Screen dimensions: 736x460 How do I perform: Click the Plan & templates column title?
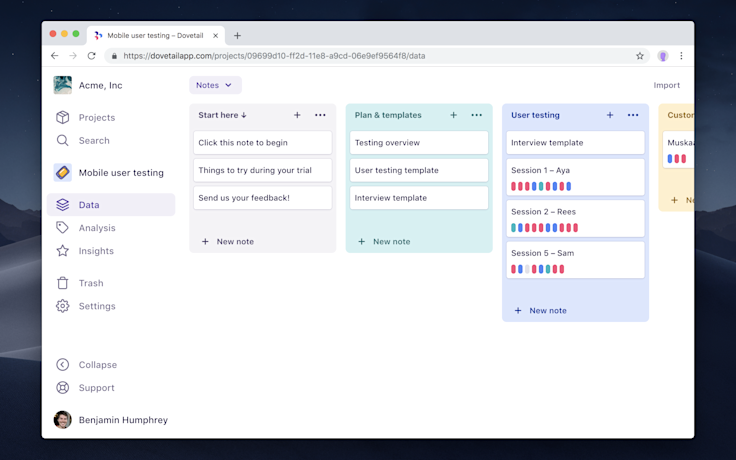388,115
